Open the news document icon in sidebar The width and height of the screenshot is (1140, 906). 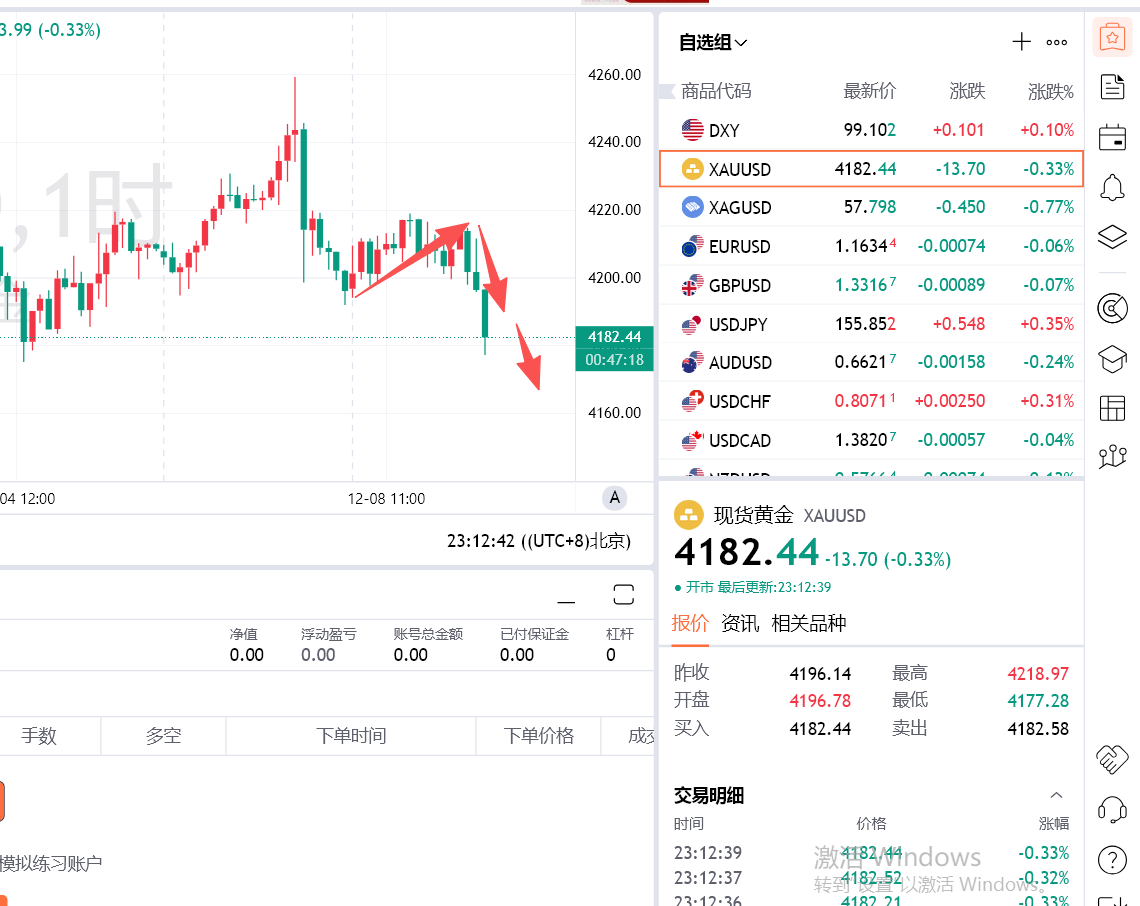[x=1112, y=87]
